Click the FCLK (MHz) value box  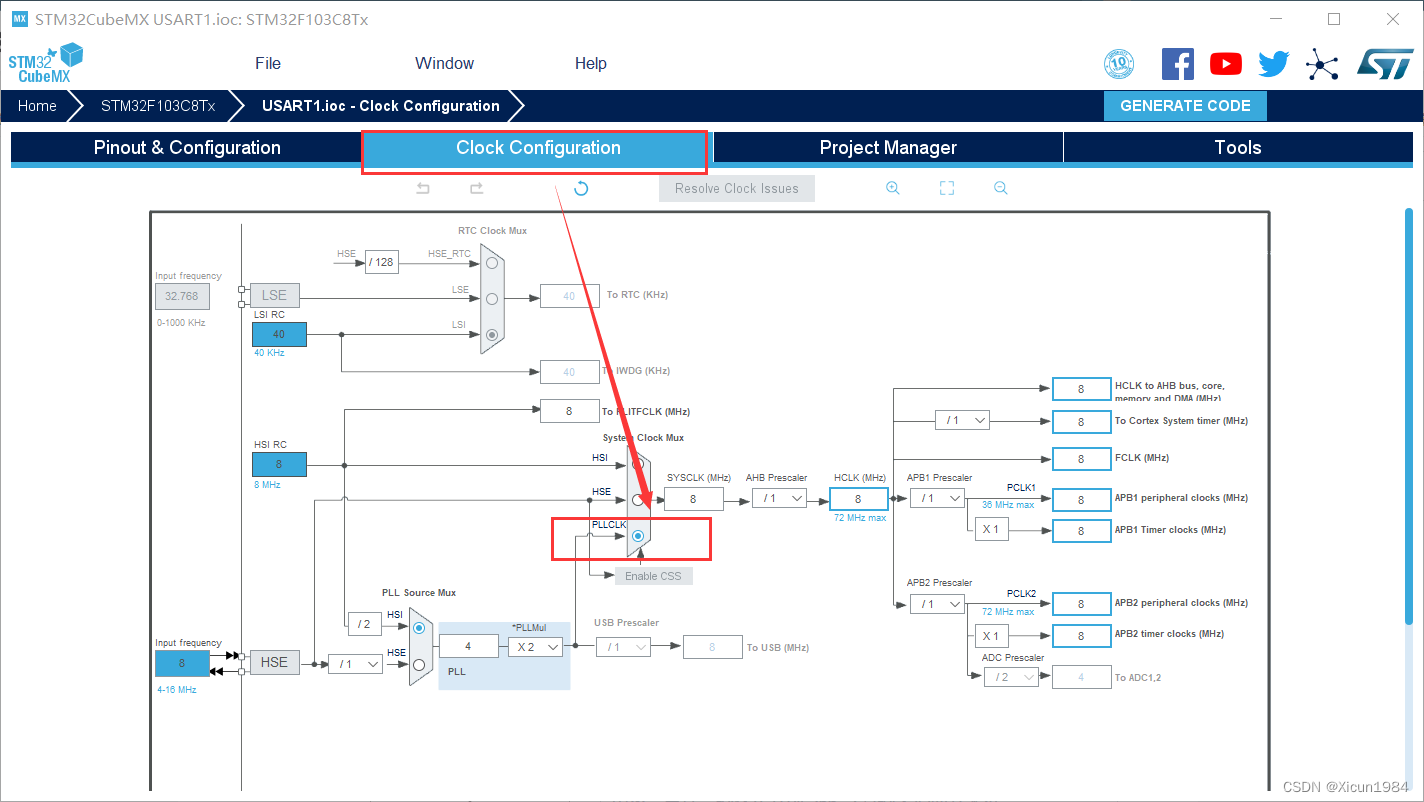tap(1081, 459)
